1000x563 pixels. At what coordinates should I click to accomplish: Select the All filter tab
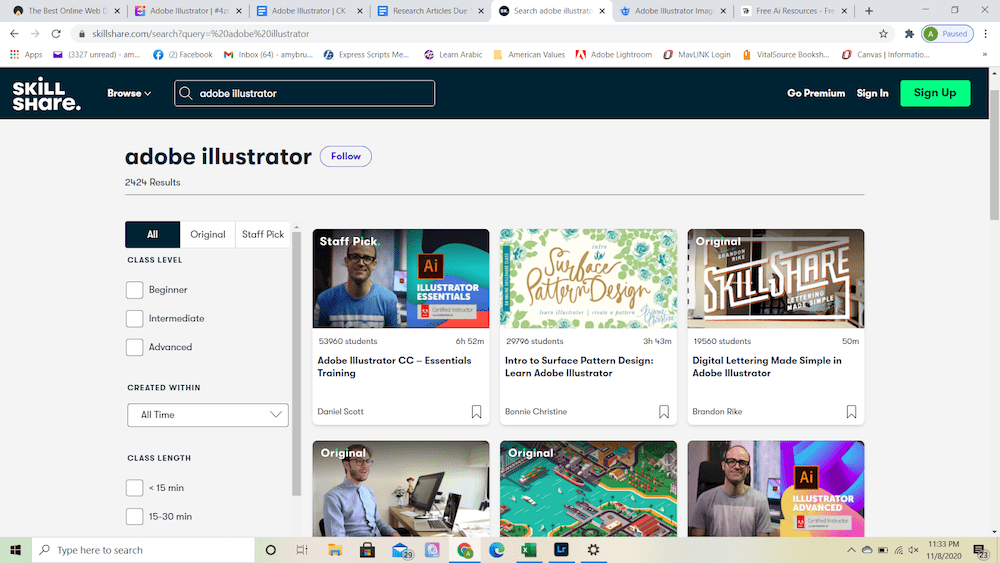point(152,235)
